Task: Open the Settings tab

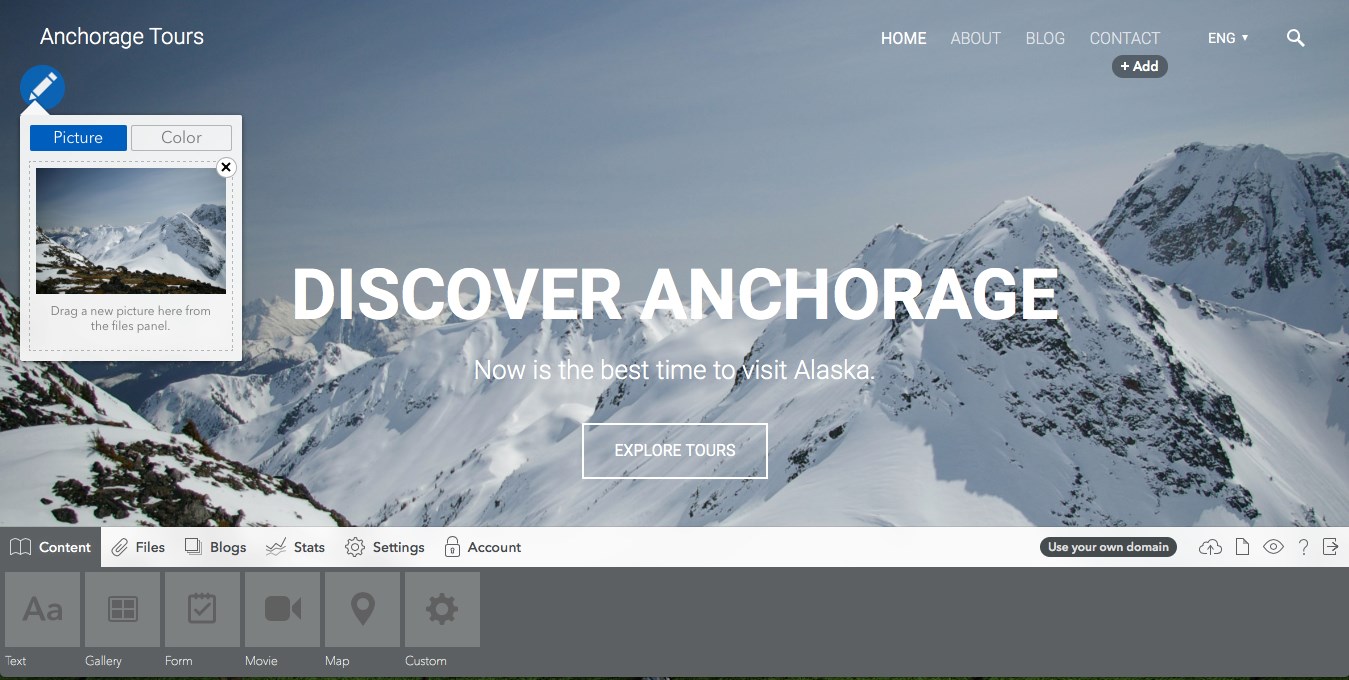Action: (385, 547)
